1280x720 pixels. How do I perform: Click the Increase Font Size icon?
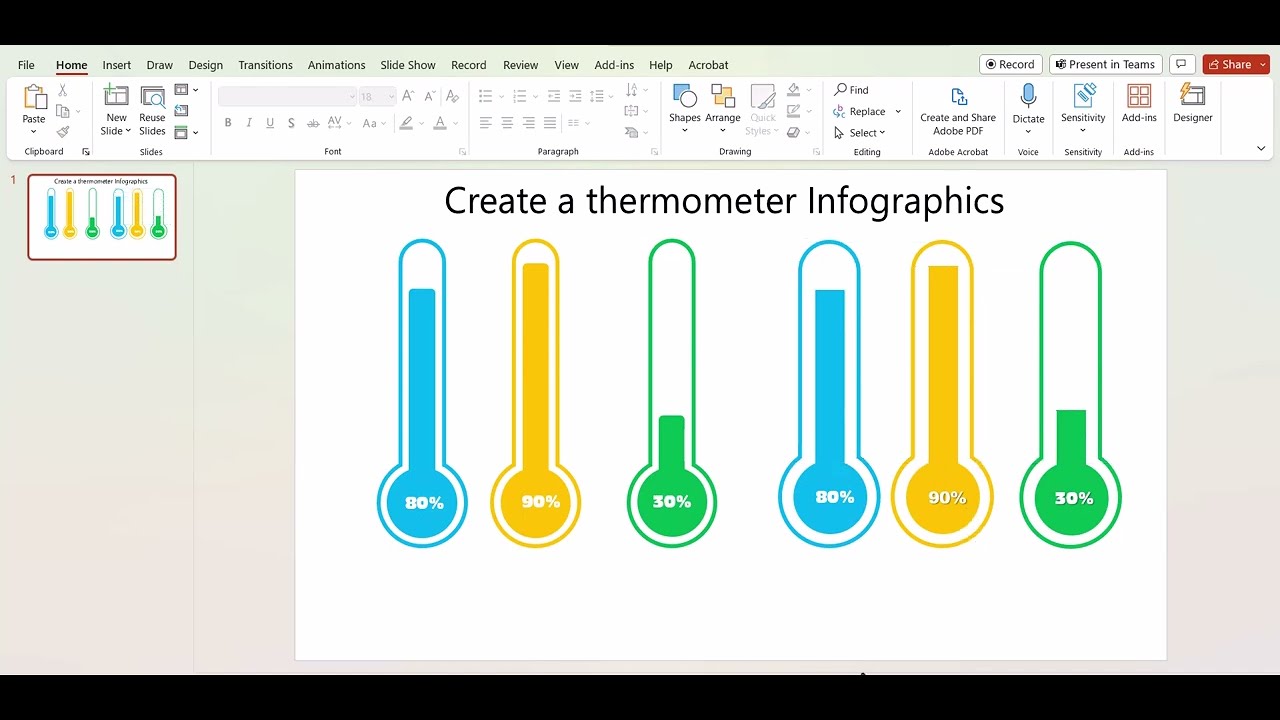(x=408, y=96)
